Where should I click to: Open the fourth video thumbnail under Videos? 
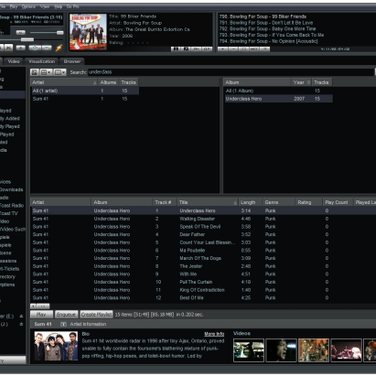tap(346, 350)
